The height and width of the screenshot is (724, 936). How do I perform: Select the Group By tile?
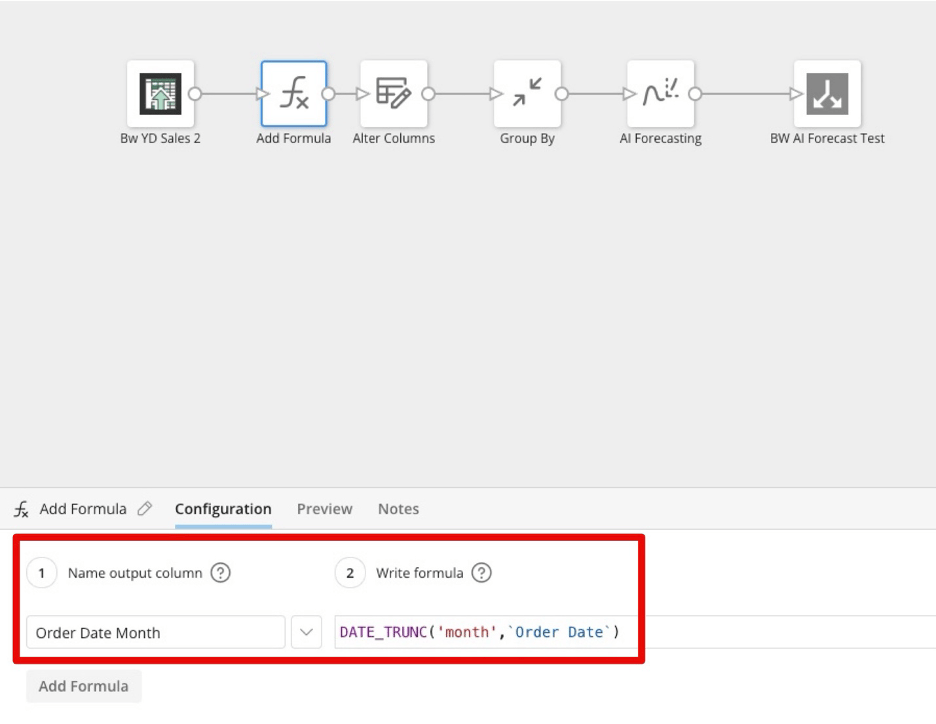coord(527,94)
